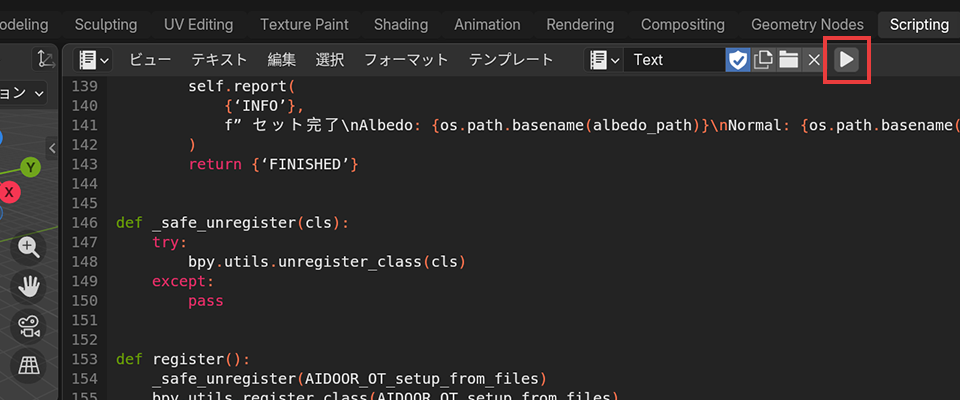Unlink the text with the X icon
This screenshot has width=960, height=400.
(x=814, y=60)
